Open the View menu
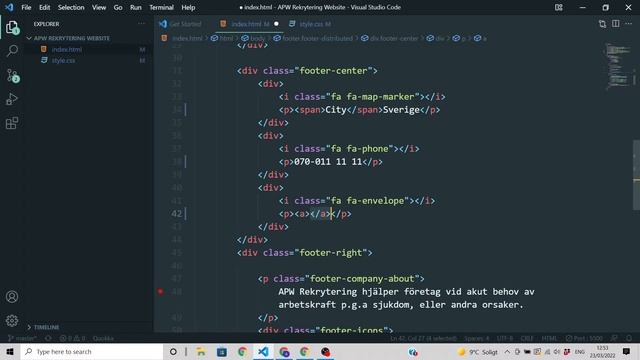The image size is (640, 360). 99,7
